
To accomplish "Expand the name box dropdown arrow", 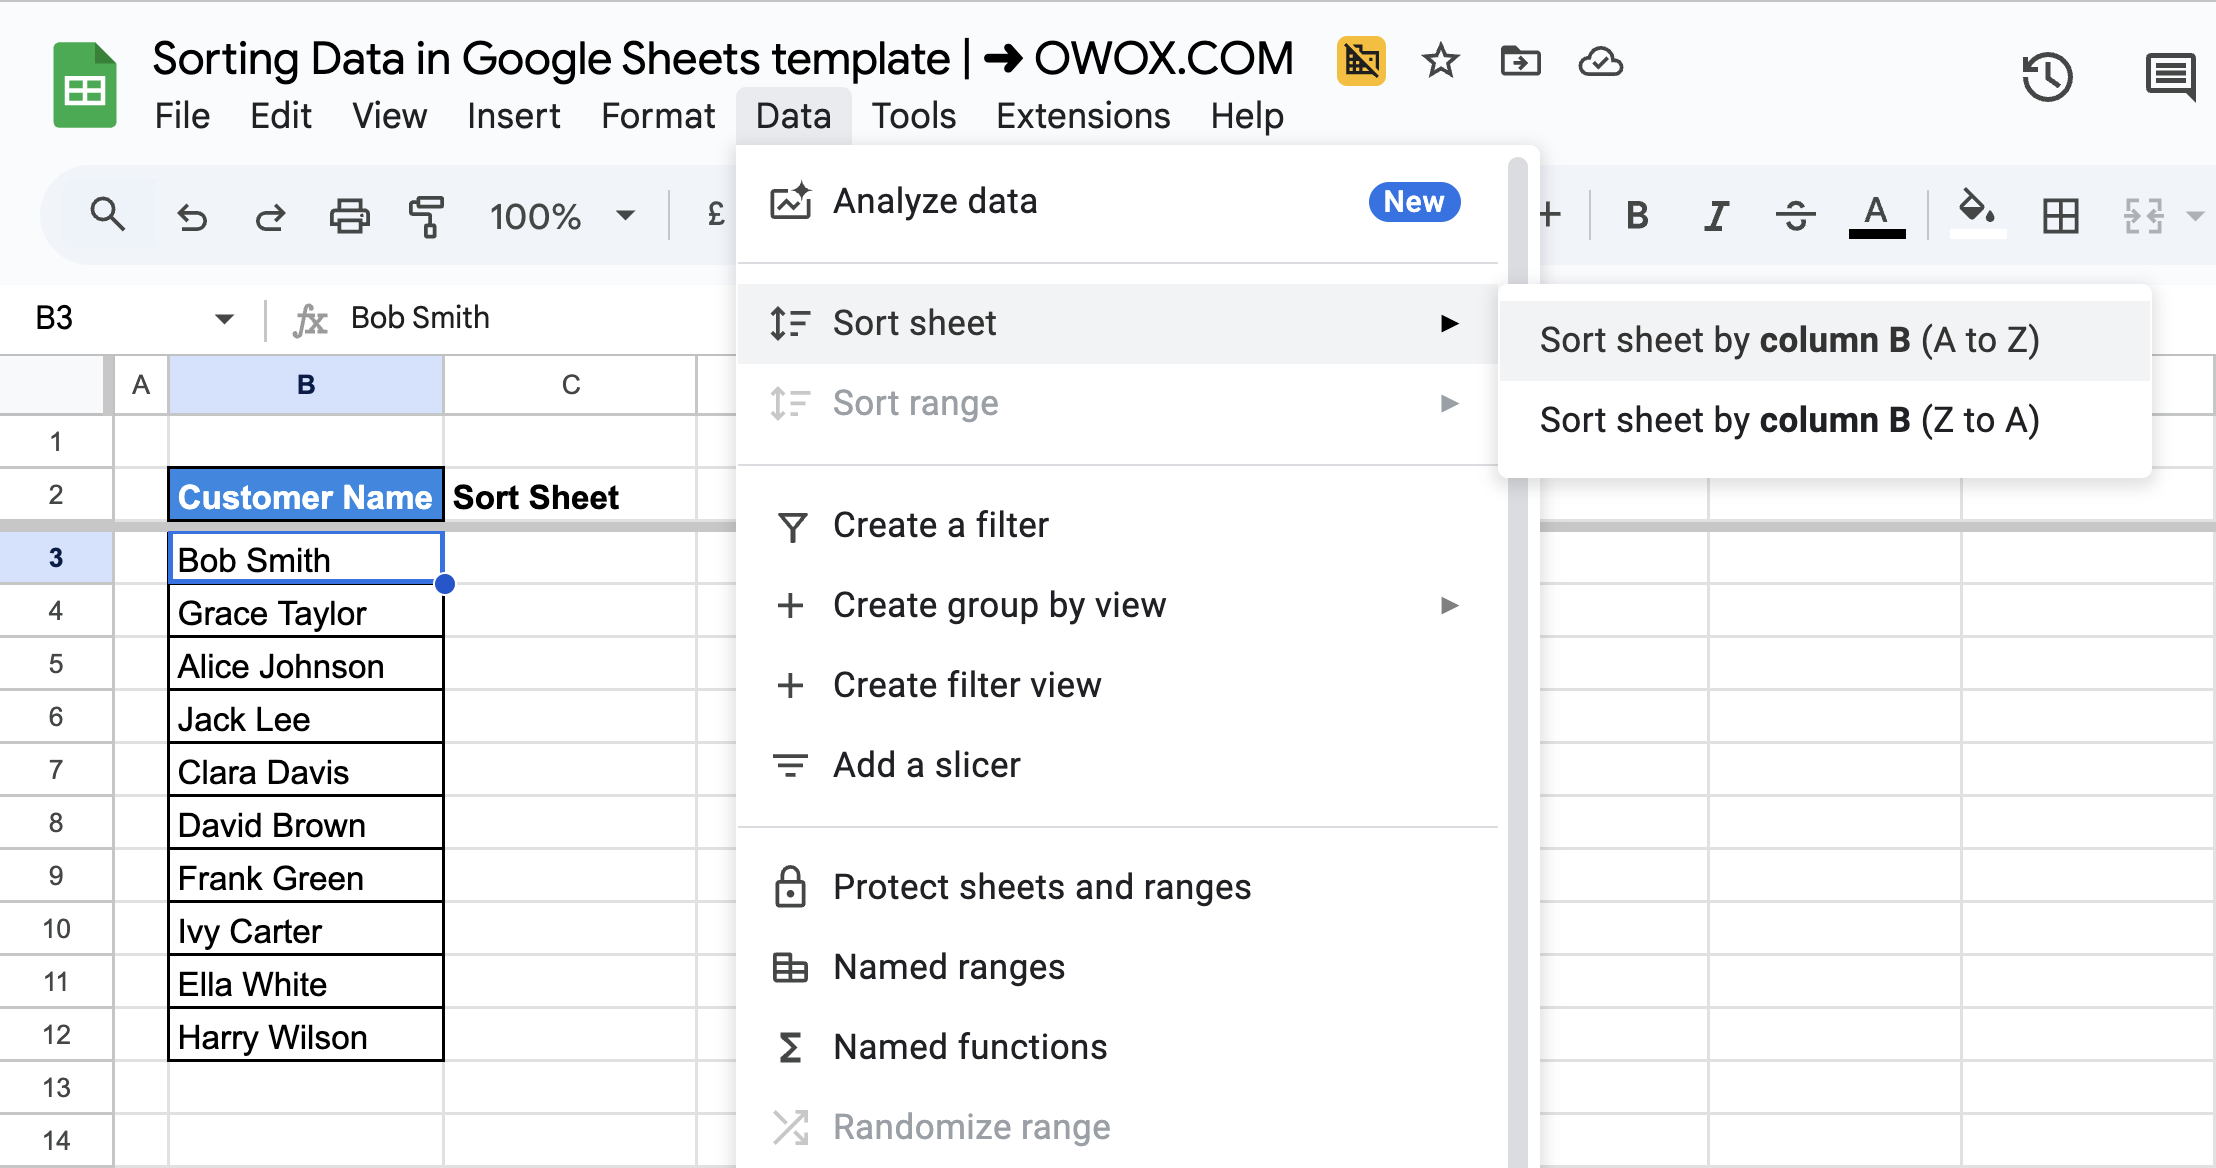I will pos(224,319).
